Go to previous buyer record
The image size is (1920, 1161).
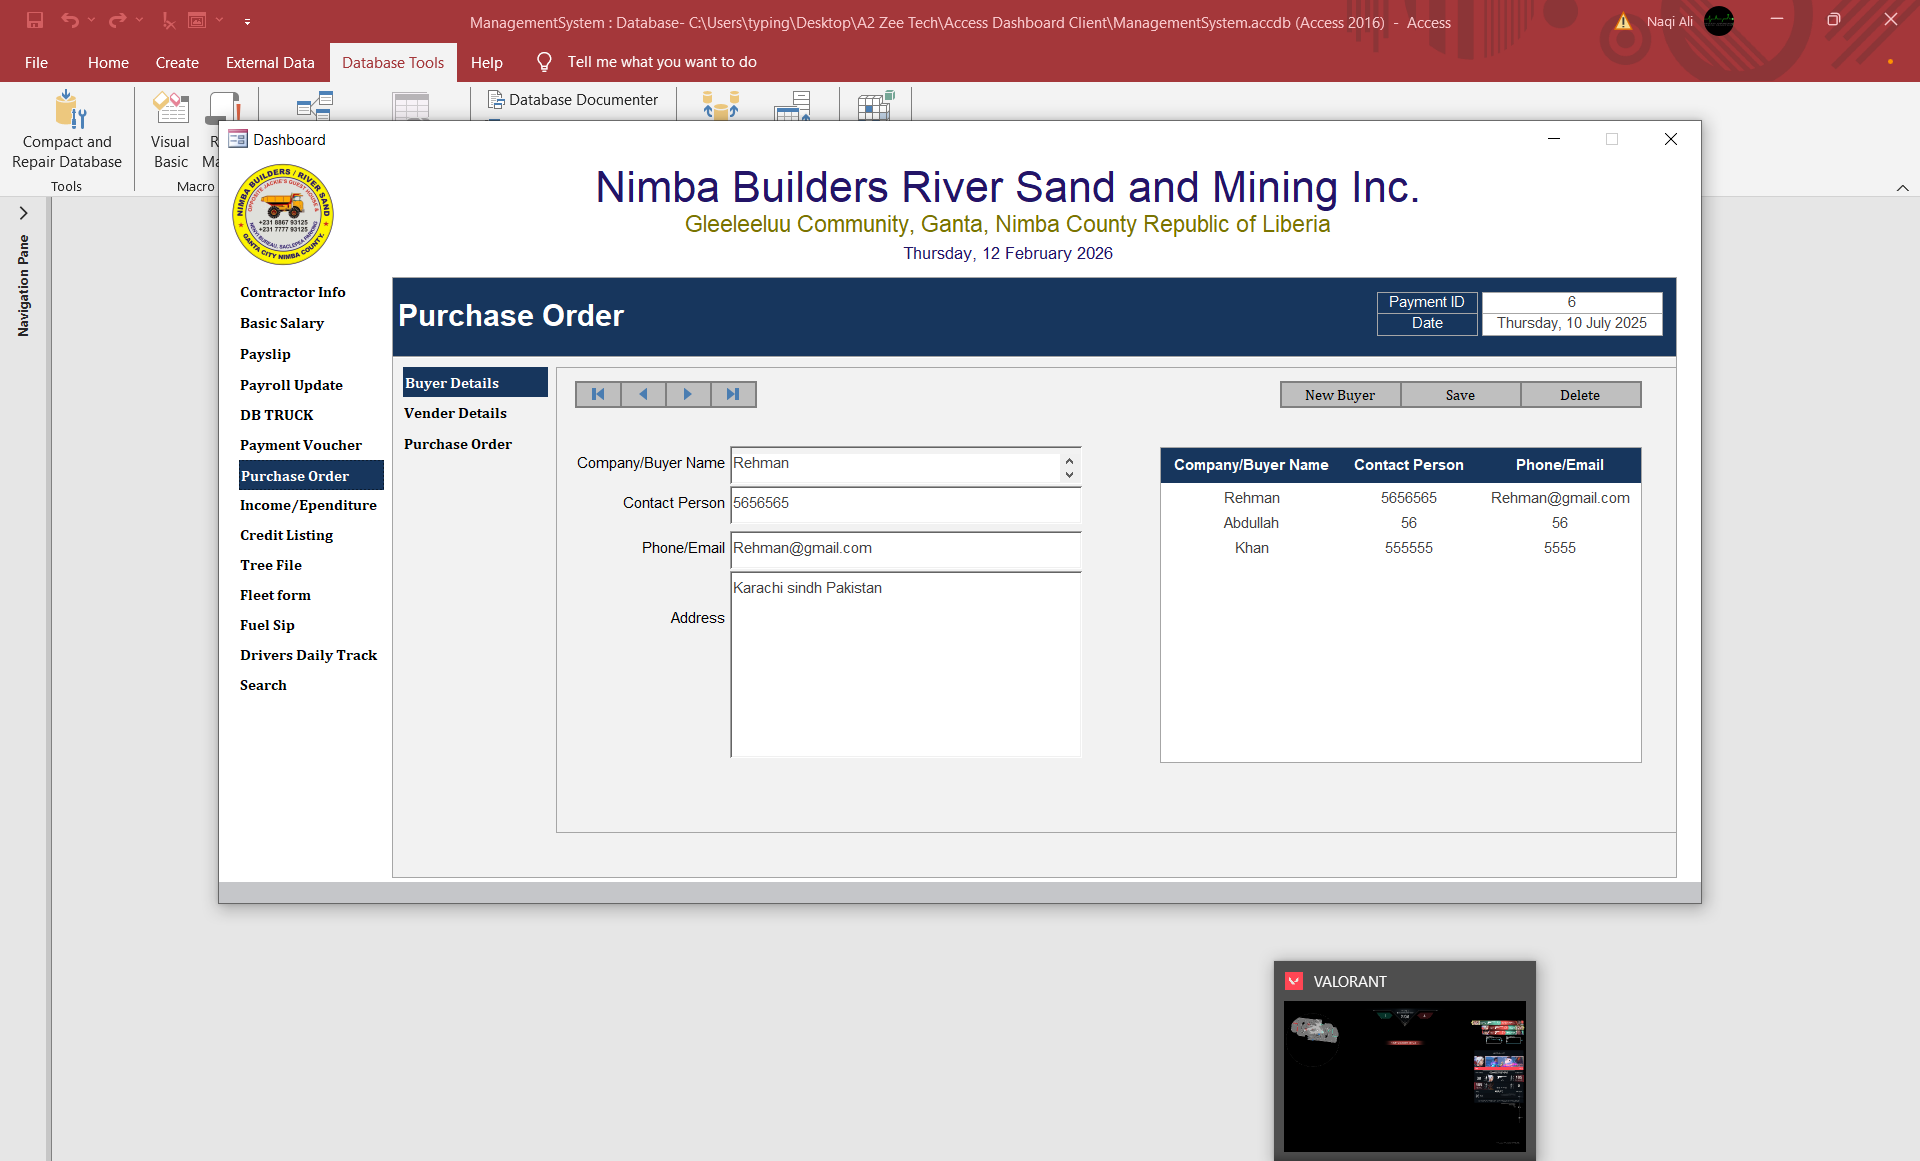pyautogui.click(x=643, y=394)
